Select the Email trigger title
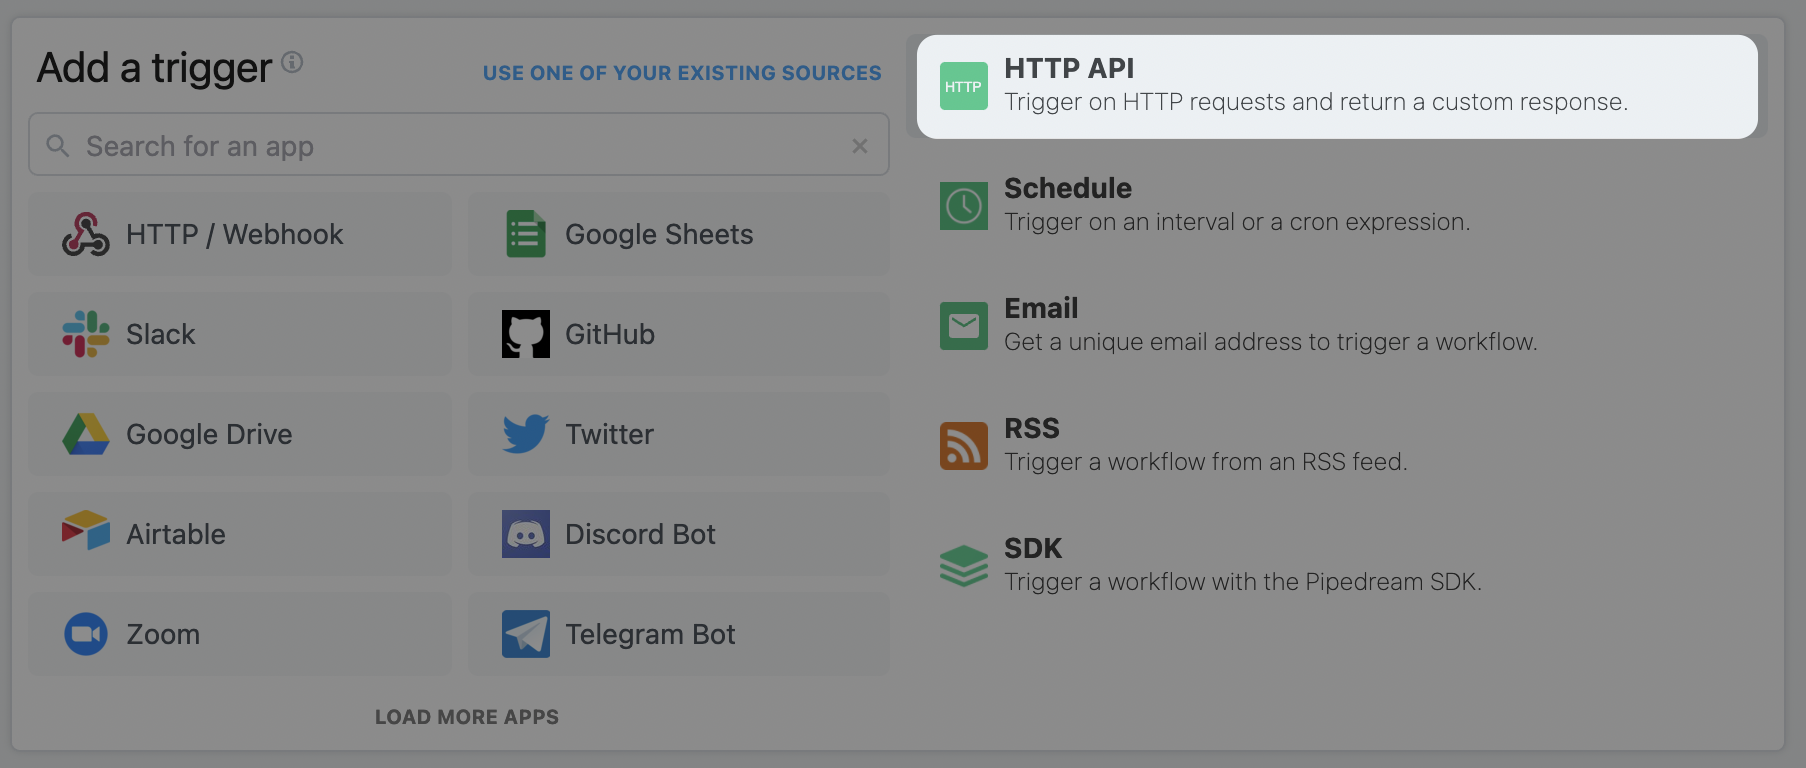 click(x=1041, y=308)
